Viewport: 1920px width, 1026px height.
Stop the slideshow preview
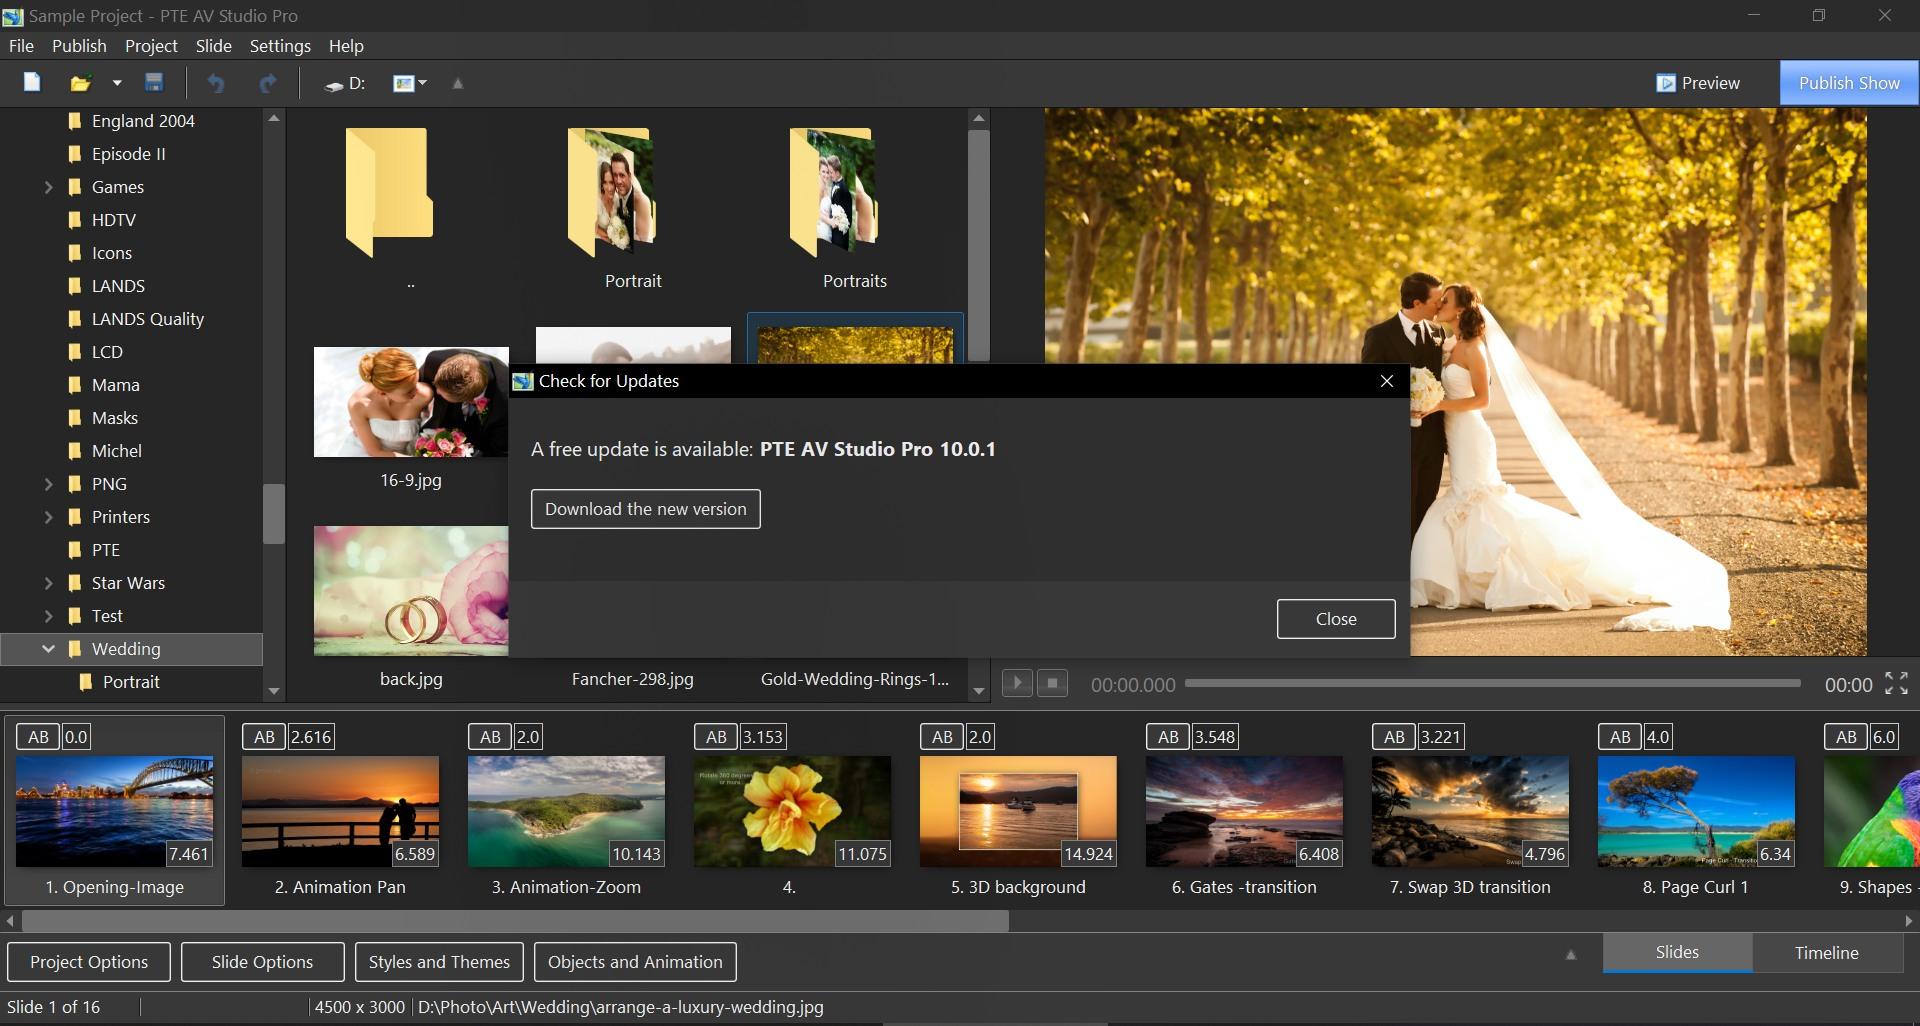click(1052, 683)
